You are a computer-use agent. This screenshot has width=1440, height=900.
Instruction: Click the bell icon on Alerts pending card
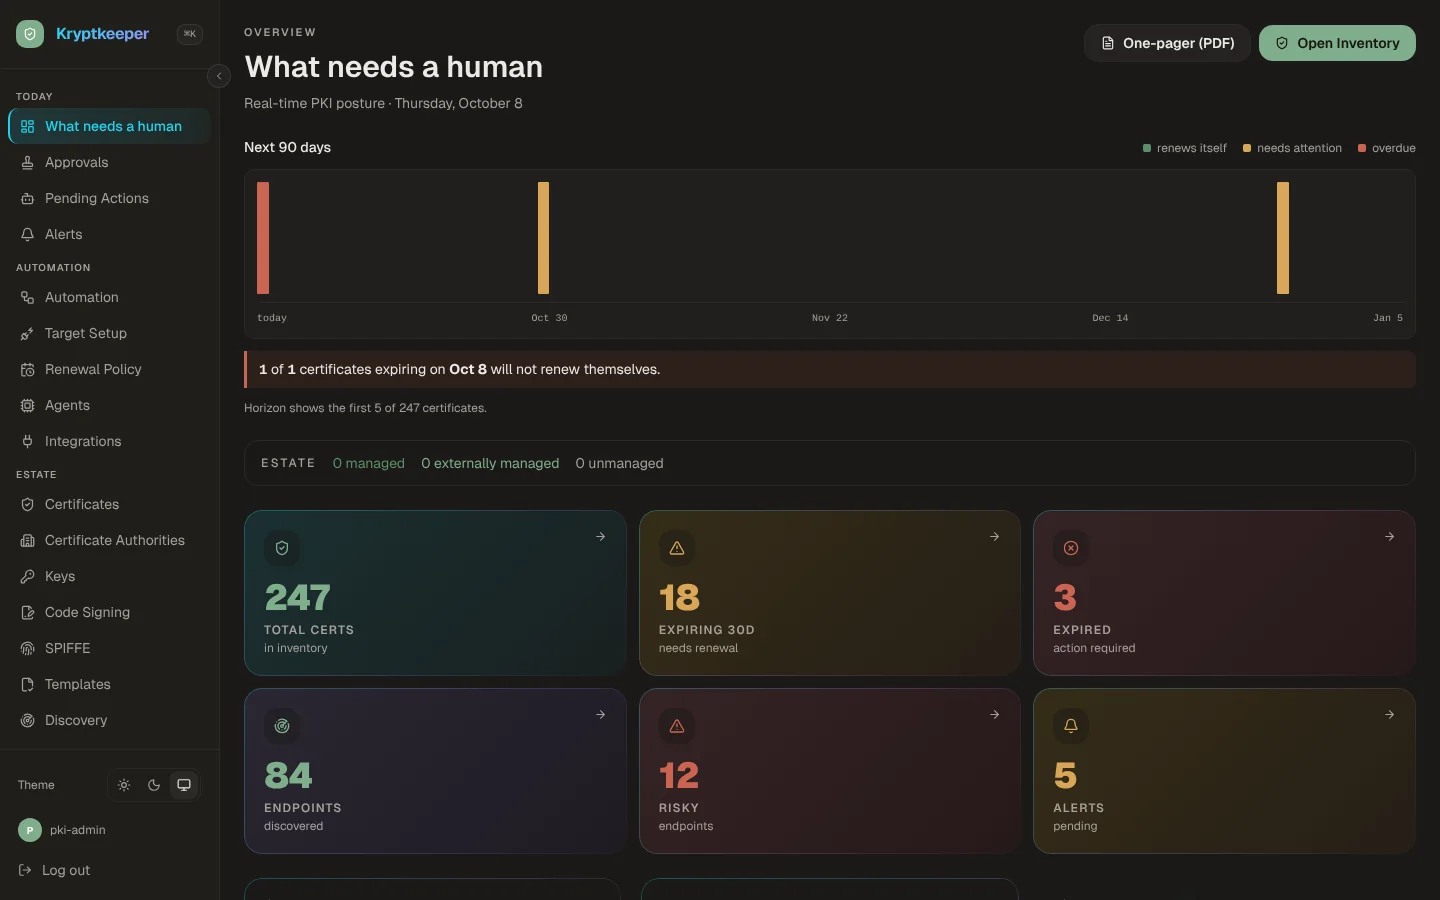1071,726
